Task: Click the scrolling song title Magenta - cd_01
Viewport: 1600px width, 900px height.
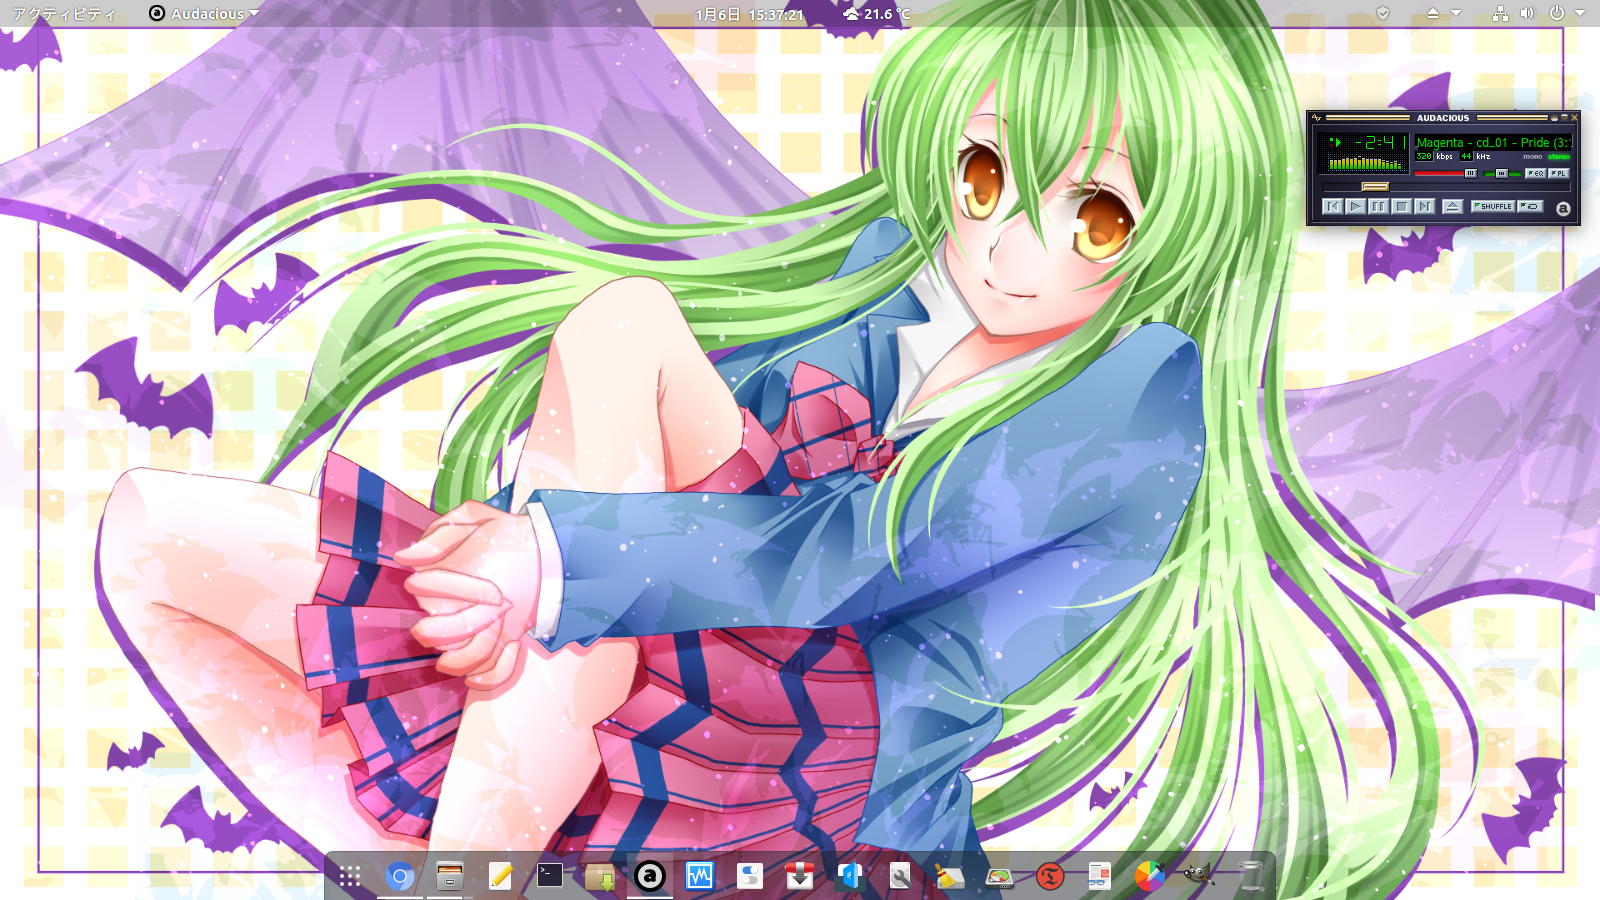Action: click(x=1493, y=143)
